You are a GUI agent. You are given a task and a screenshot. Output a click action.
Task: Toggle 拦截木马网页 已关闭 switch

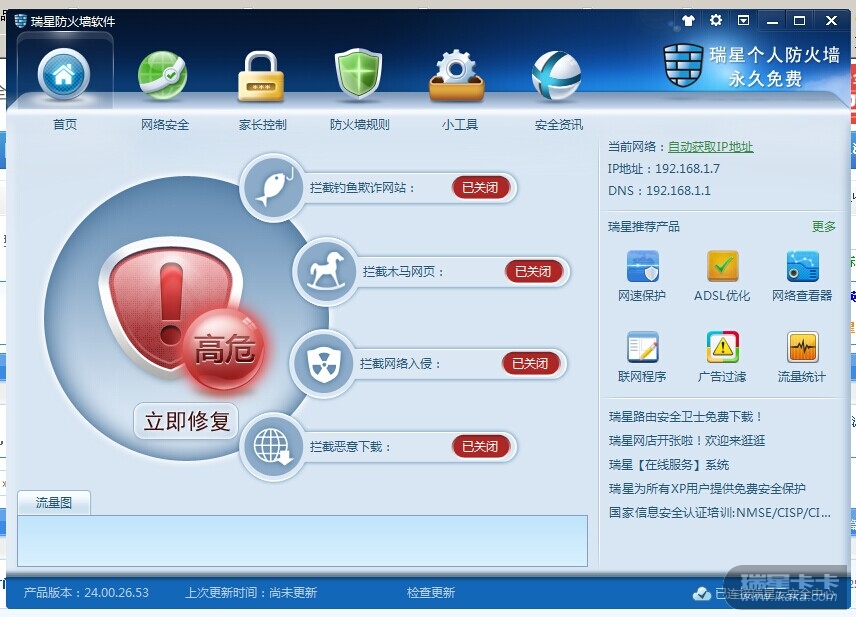tap(533, 271)
